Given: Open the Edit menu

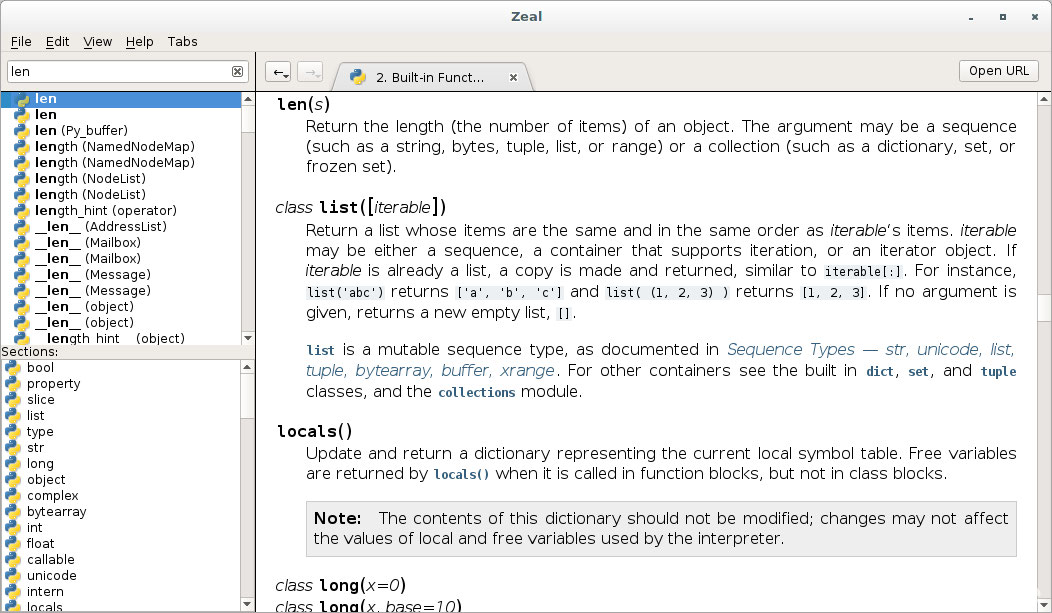Looking at the screenshot, I should [x=57, y=42].
